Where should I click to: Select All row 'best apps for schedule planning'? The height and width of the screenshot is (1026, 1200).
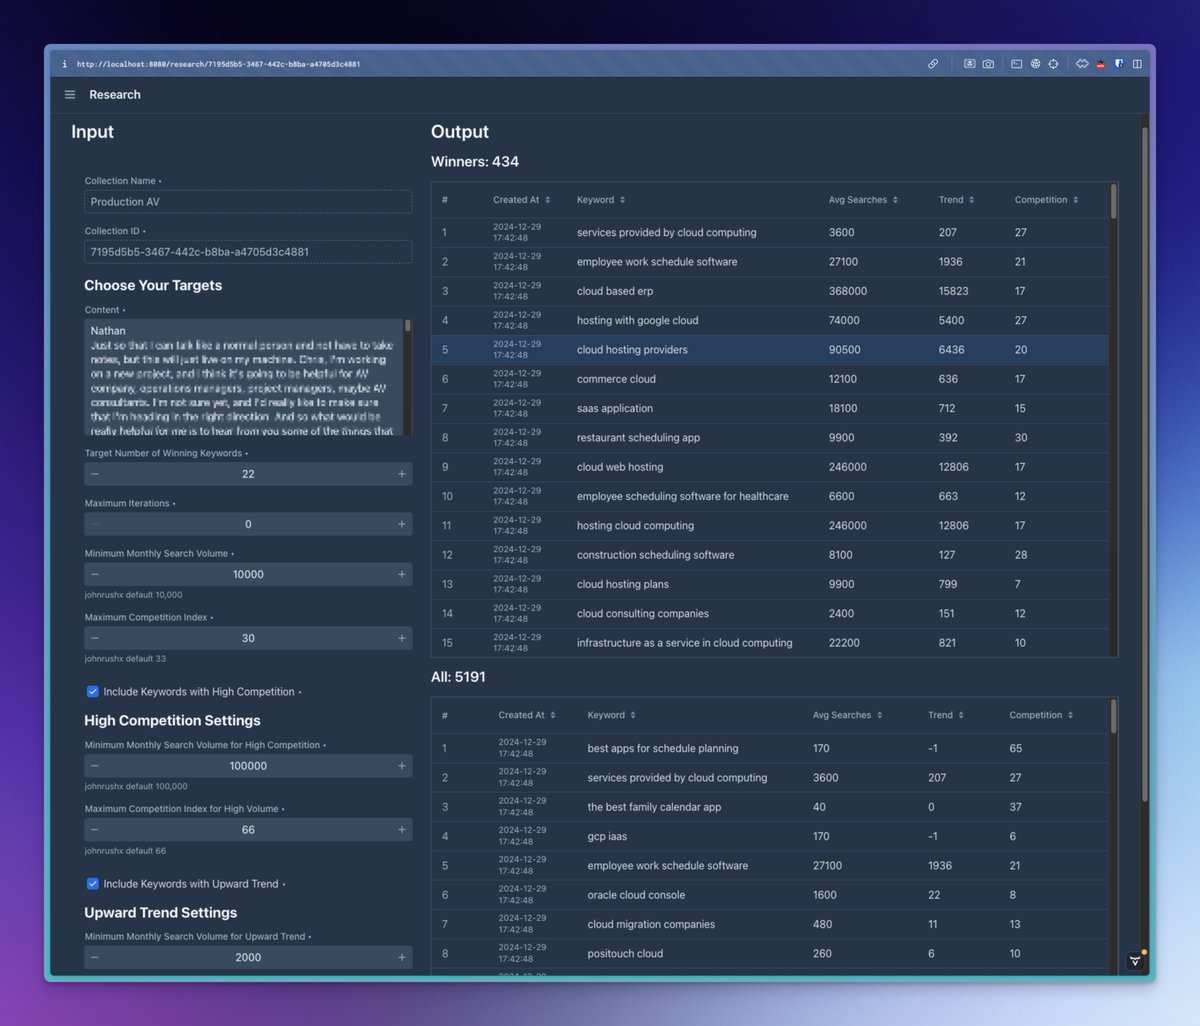pyautogui.click(x=770, y=748)
